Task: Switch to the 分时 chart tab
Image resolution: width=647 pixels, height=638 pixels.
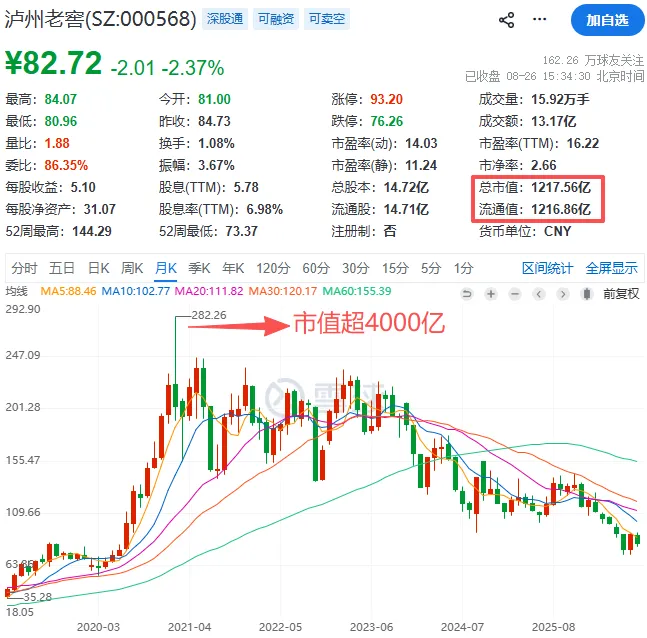Action: [24, 268]
